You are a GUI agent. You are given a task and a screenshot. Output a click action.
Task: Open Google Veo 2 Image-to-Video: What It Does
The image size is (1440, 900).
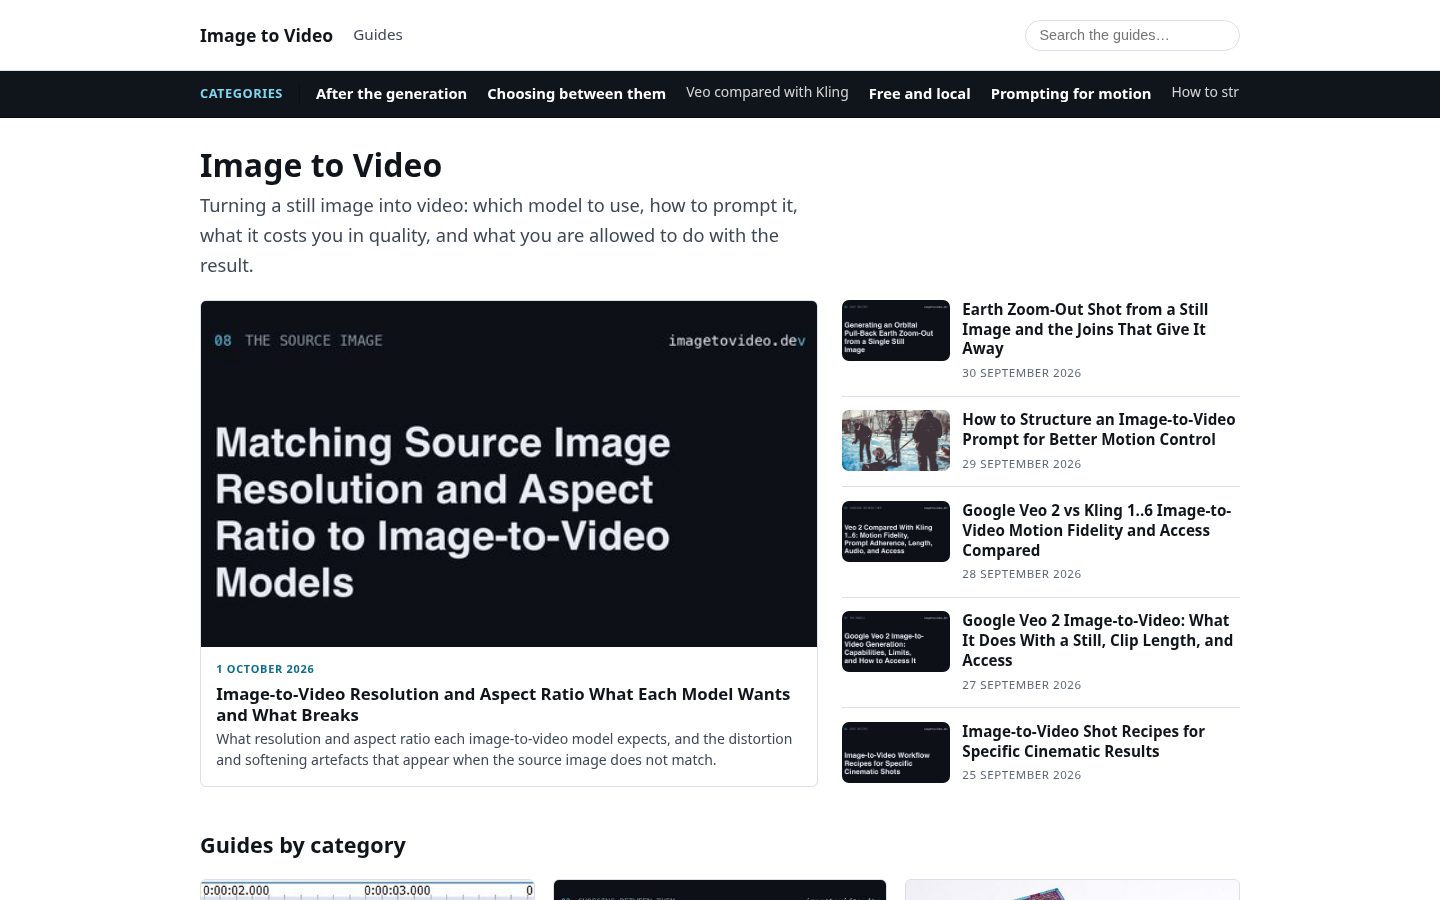(1097, 640)
